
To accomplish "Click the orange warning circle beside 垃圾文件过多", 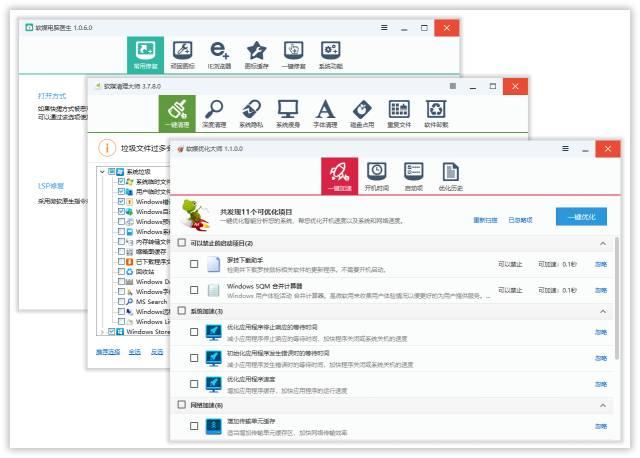I will pyautogui.click(x=107, y=148).
